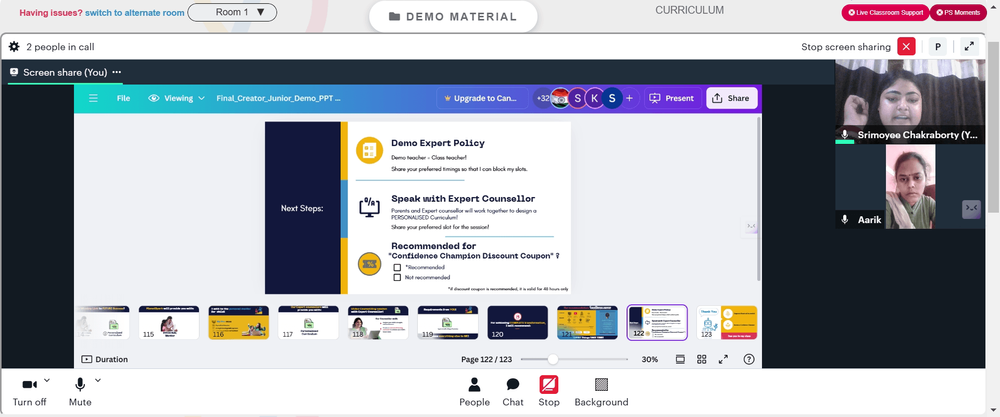This screenshot has height=417, width=1000.
Task: Open the People panel
Action: tap(474, 391)
